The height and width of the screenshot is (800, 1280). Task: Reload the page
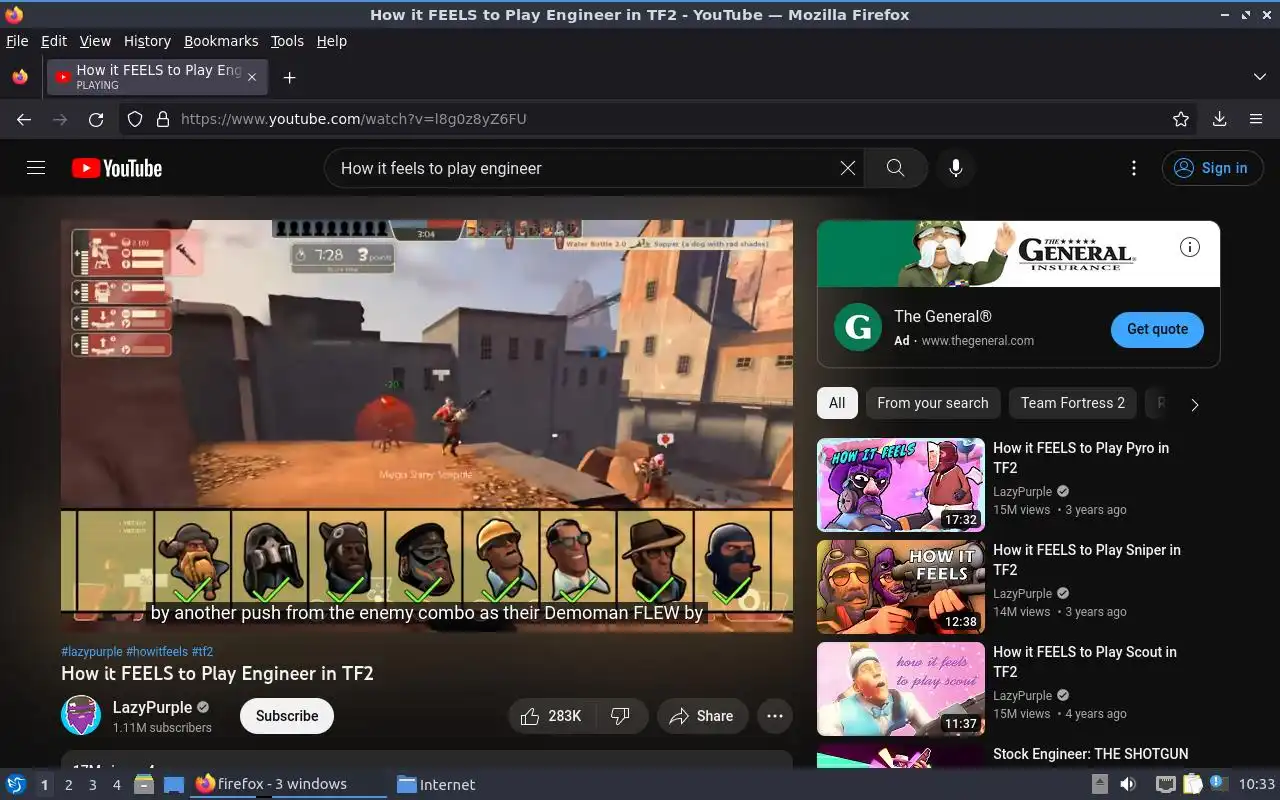(96, 119)
